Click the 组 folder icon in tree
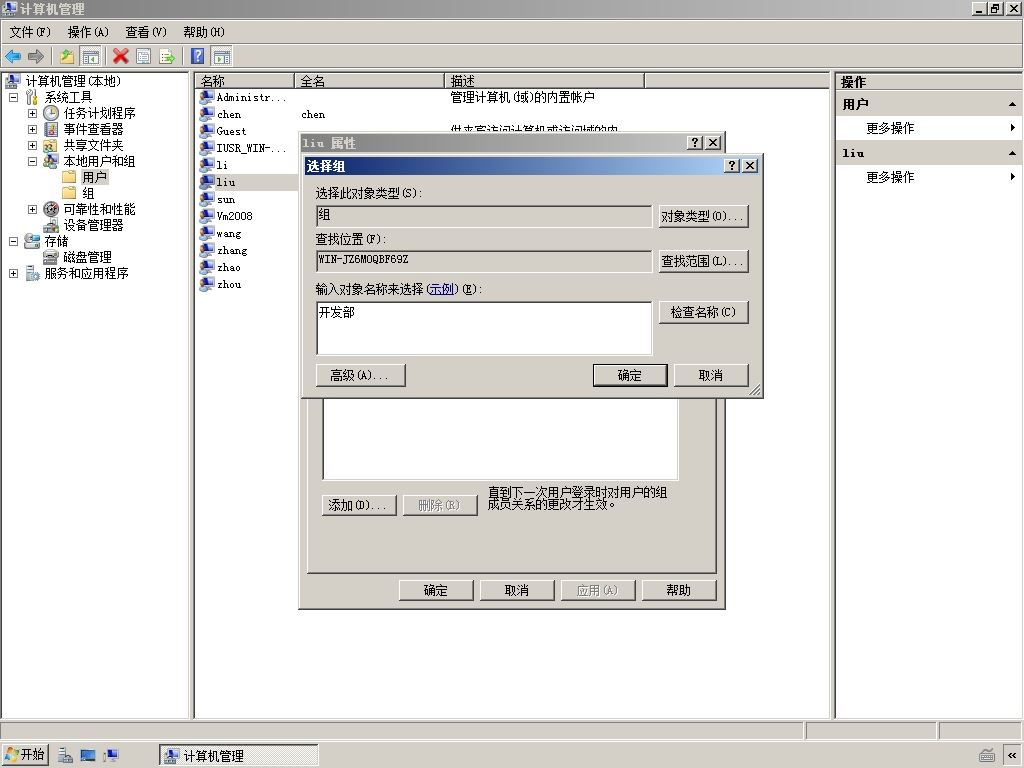This screenshot has width=1024, height=768. [x=69, y=193]
